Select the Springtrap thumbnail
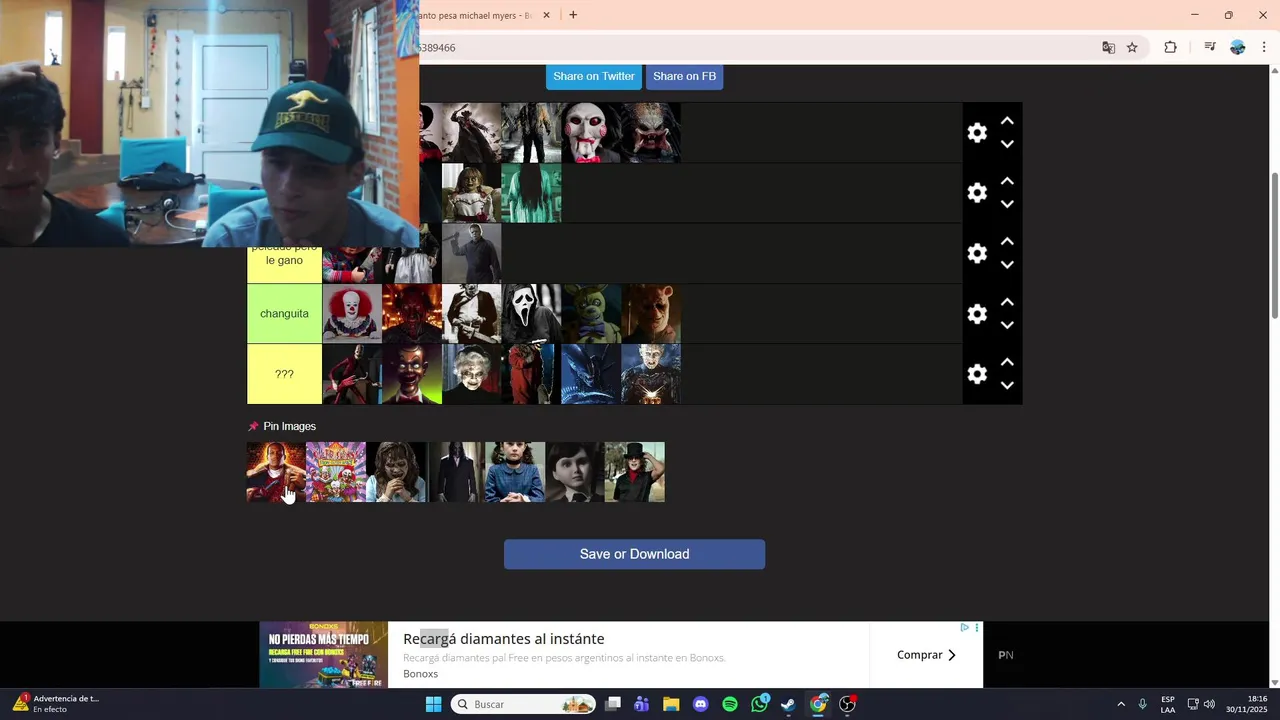 591,314
